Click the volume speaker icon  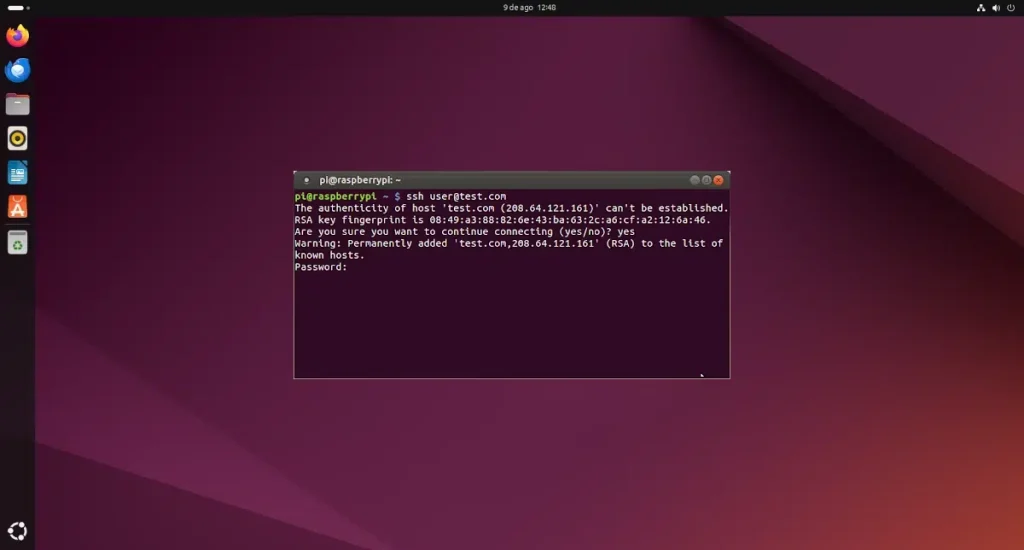pos(994,8)
